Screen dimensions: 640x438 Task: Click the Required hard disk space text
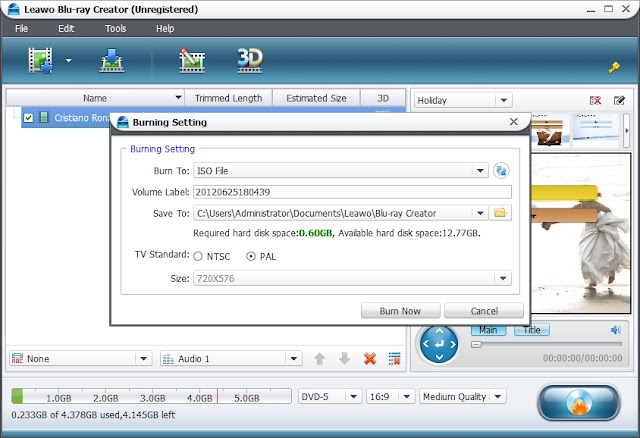coord(337,233)
